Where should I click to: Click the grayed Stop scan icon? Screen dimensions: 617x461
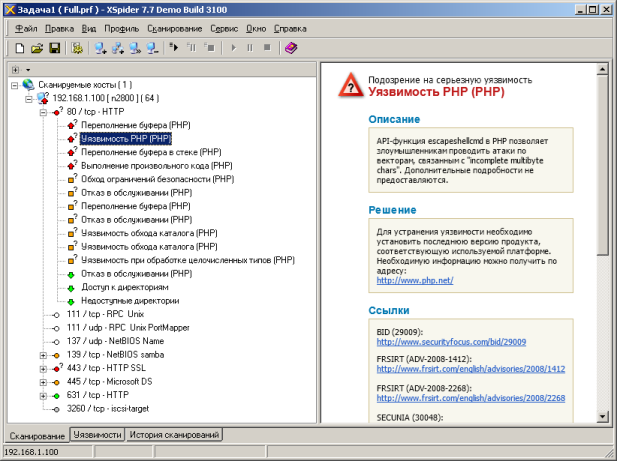click(x=267, y=48)
